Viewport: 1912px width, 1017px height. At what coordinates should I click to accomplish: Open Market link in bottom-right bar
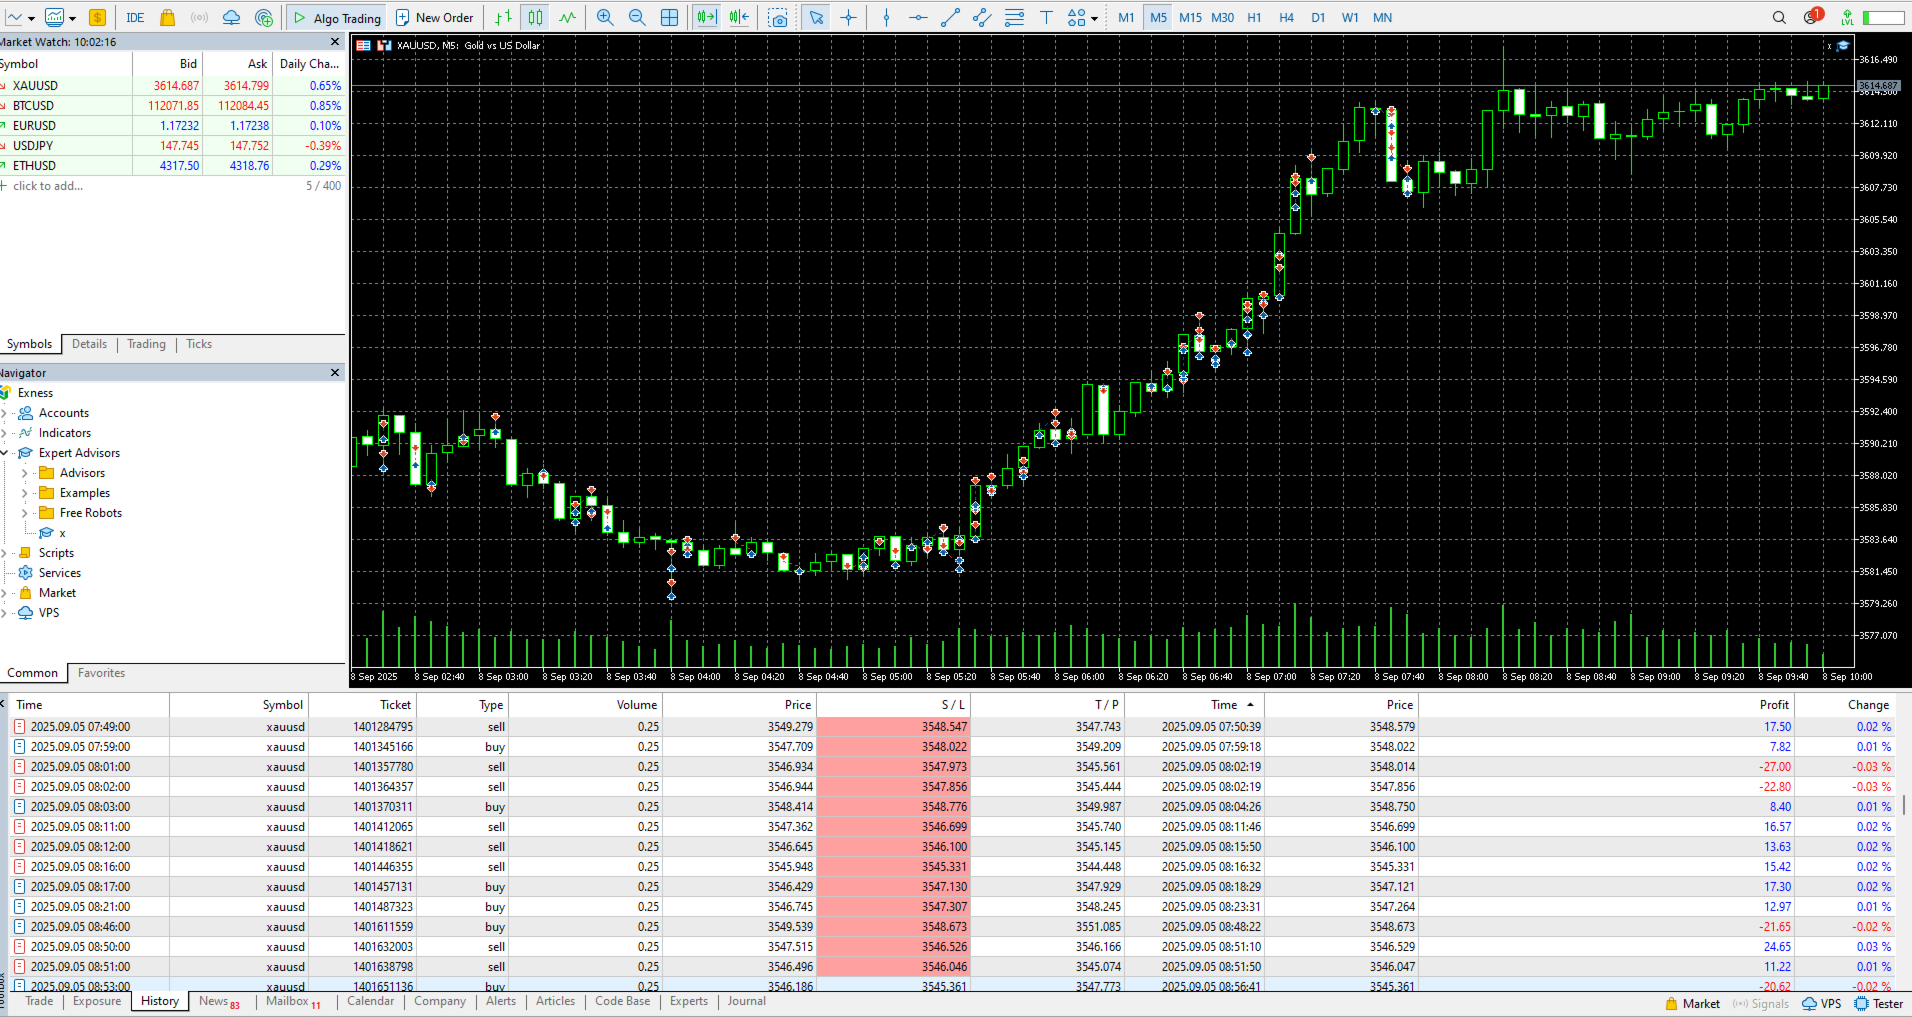[1692, 1003]
